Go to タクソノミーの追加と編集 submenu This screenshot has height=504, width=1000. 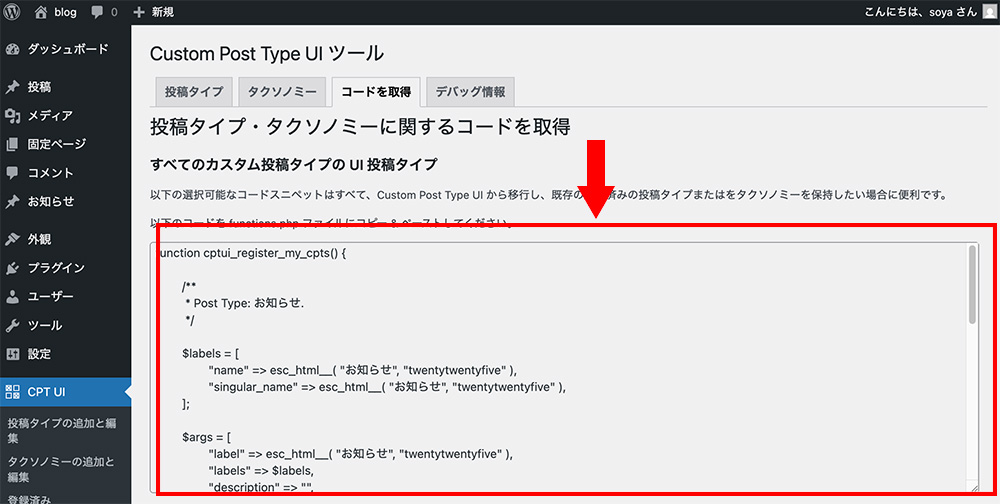(x=62, y=470)
